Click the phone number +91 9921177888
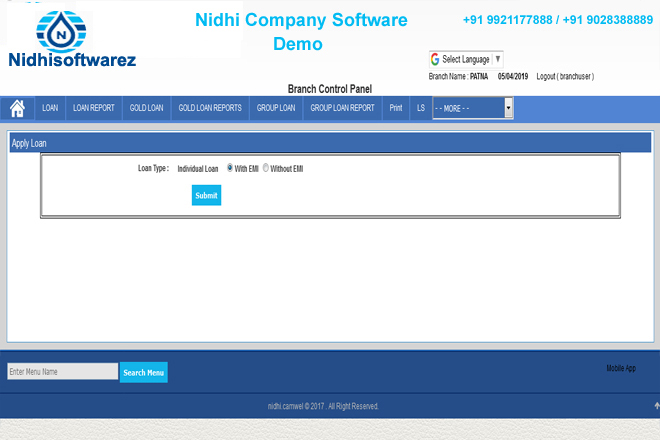The height and width of the screenshot is (440, 660). (507, 20)
